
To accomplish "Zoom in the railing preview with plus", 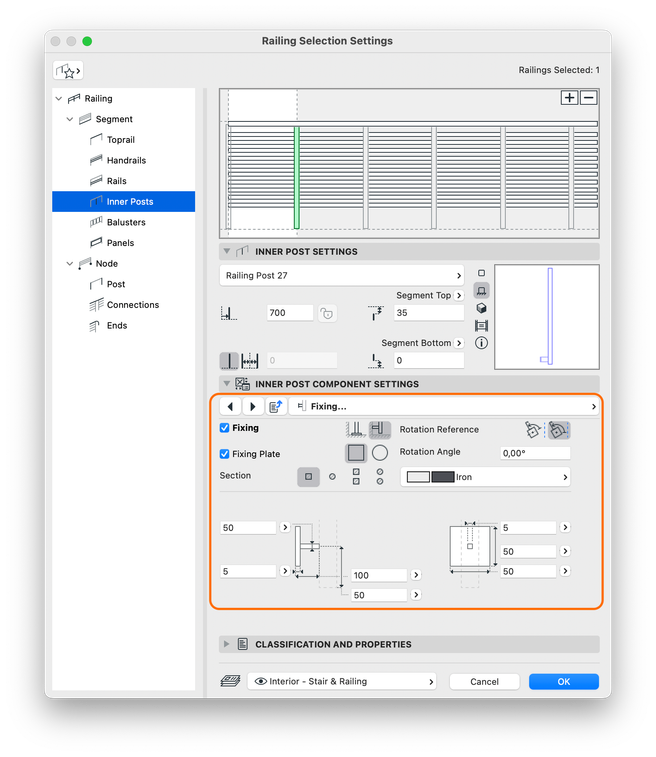I will [569, 98].
